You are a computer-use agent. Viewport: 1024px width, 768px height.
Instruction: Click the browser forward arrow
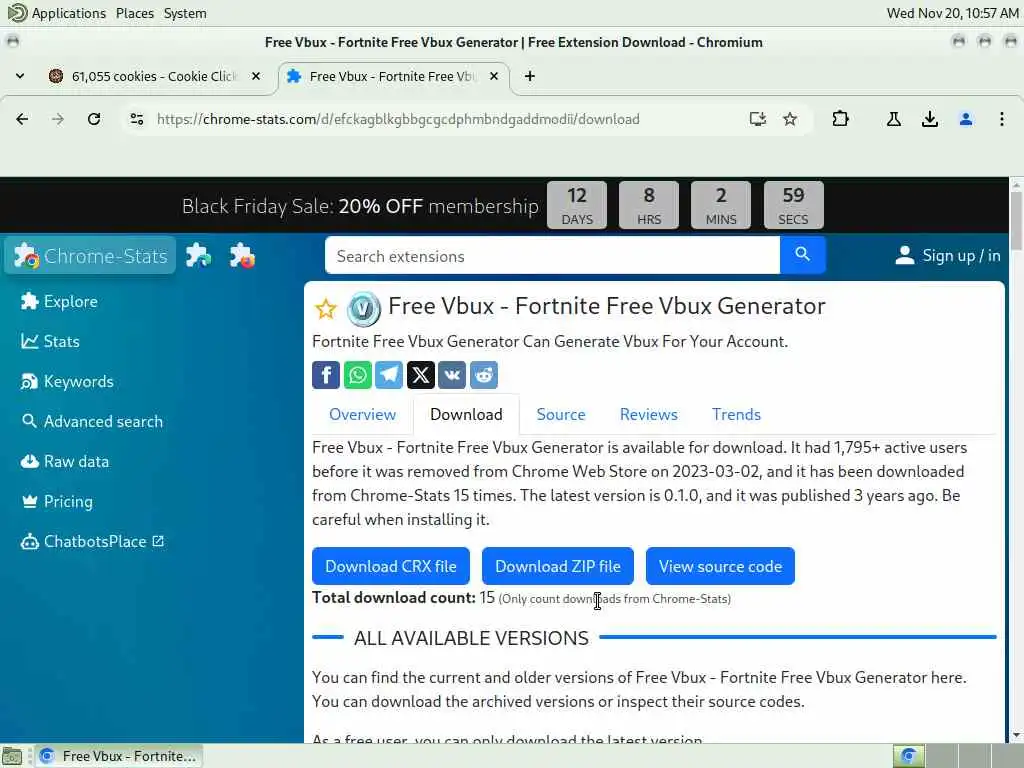58,119
